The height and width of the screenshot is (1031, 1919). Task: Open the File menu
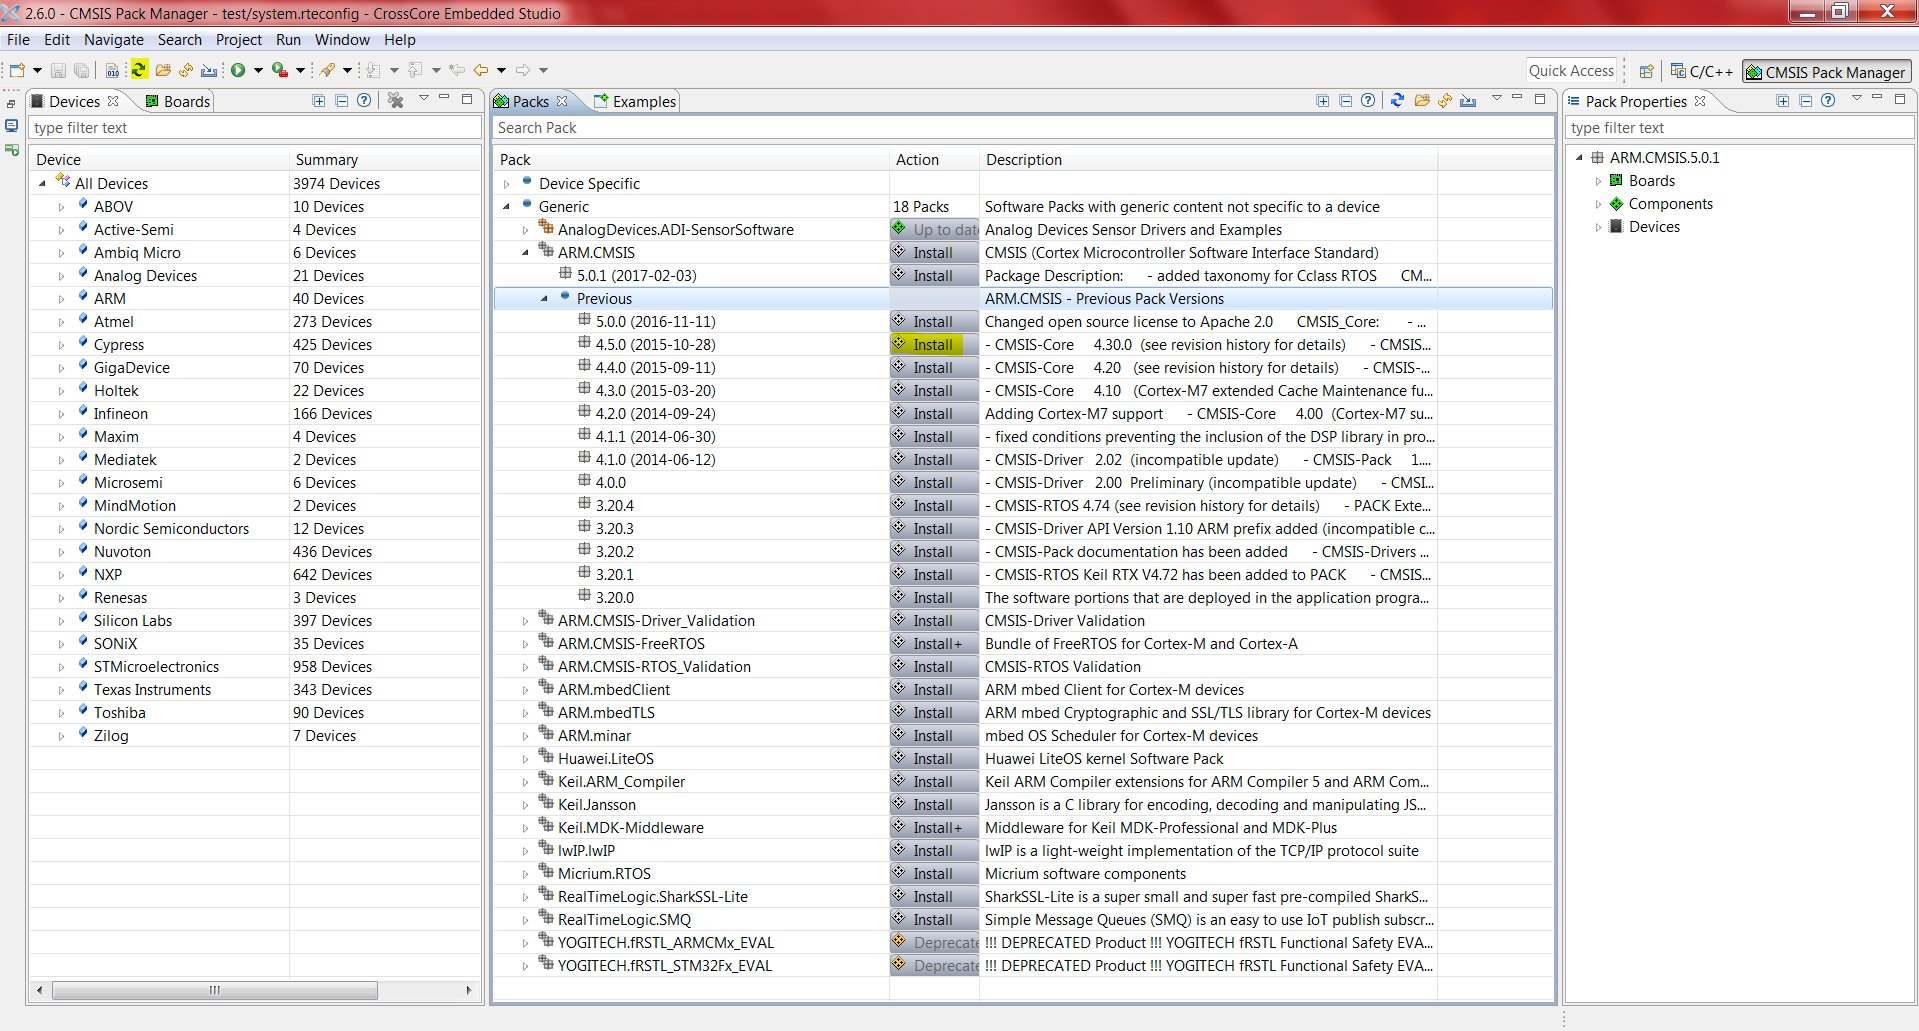click(18, 40)
